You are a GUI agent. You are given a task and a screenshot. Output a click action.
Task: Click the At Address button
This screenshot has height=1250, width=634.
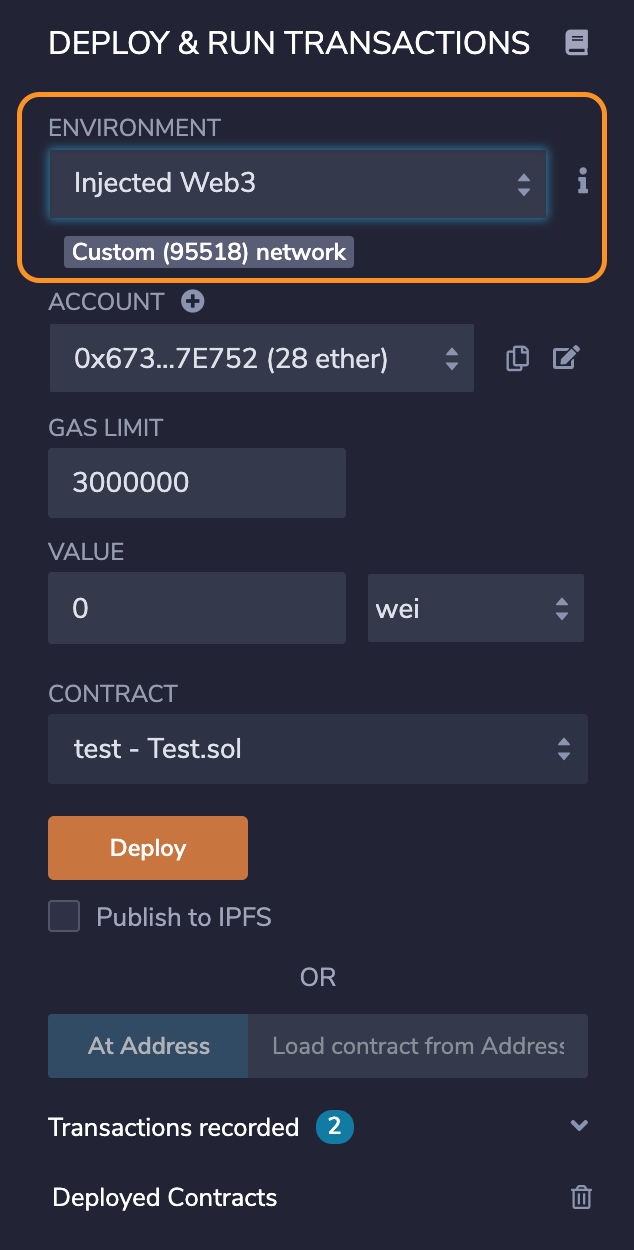pyautogui.click(x=148, y=1046)
